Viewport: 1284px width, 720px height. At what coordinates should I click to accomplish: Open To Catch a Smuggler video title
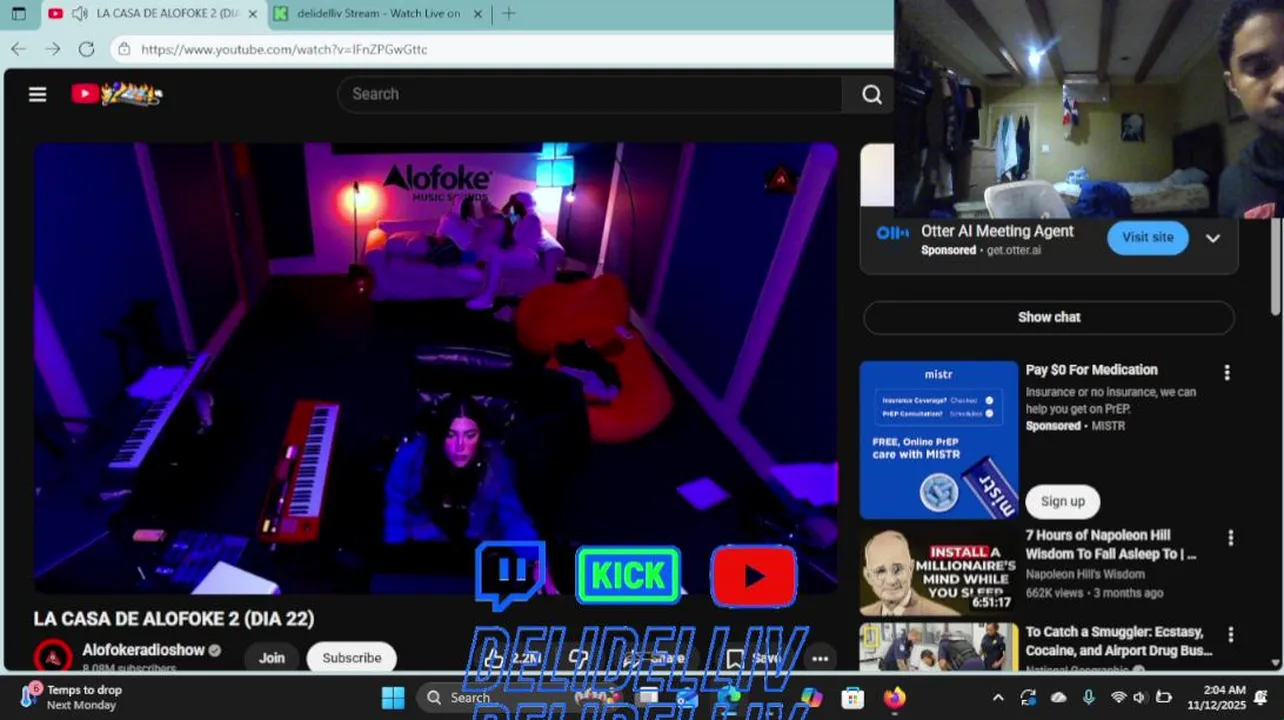[x=1118, y=641]
